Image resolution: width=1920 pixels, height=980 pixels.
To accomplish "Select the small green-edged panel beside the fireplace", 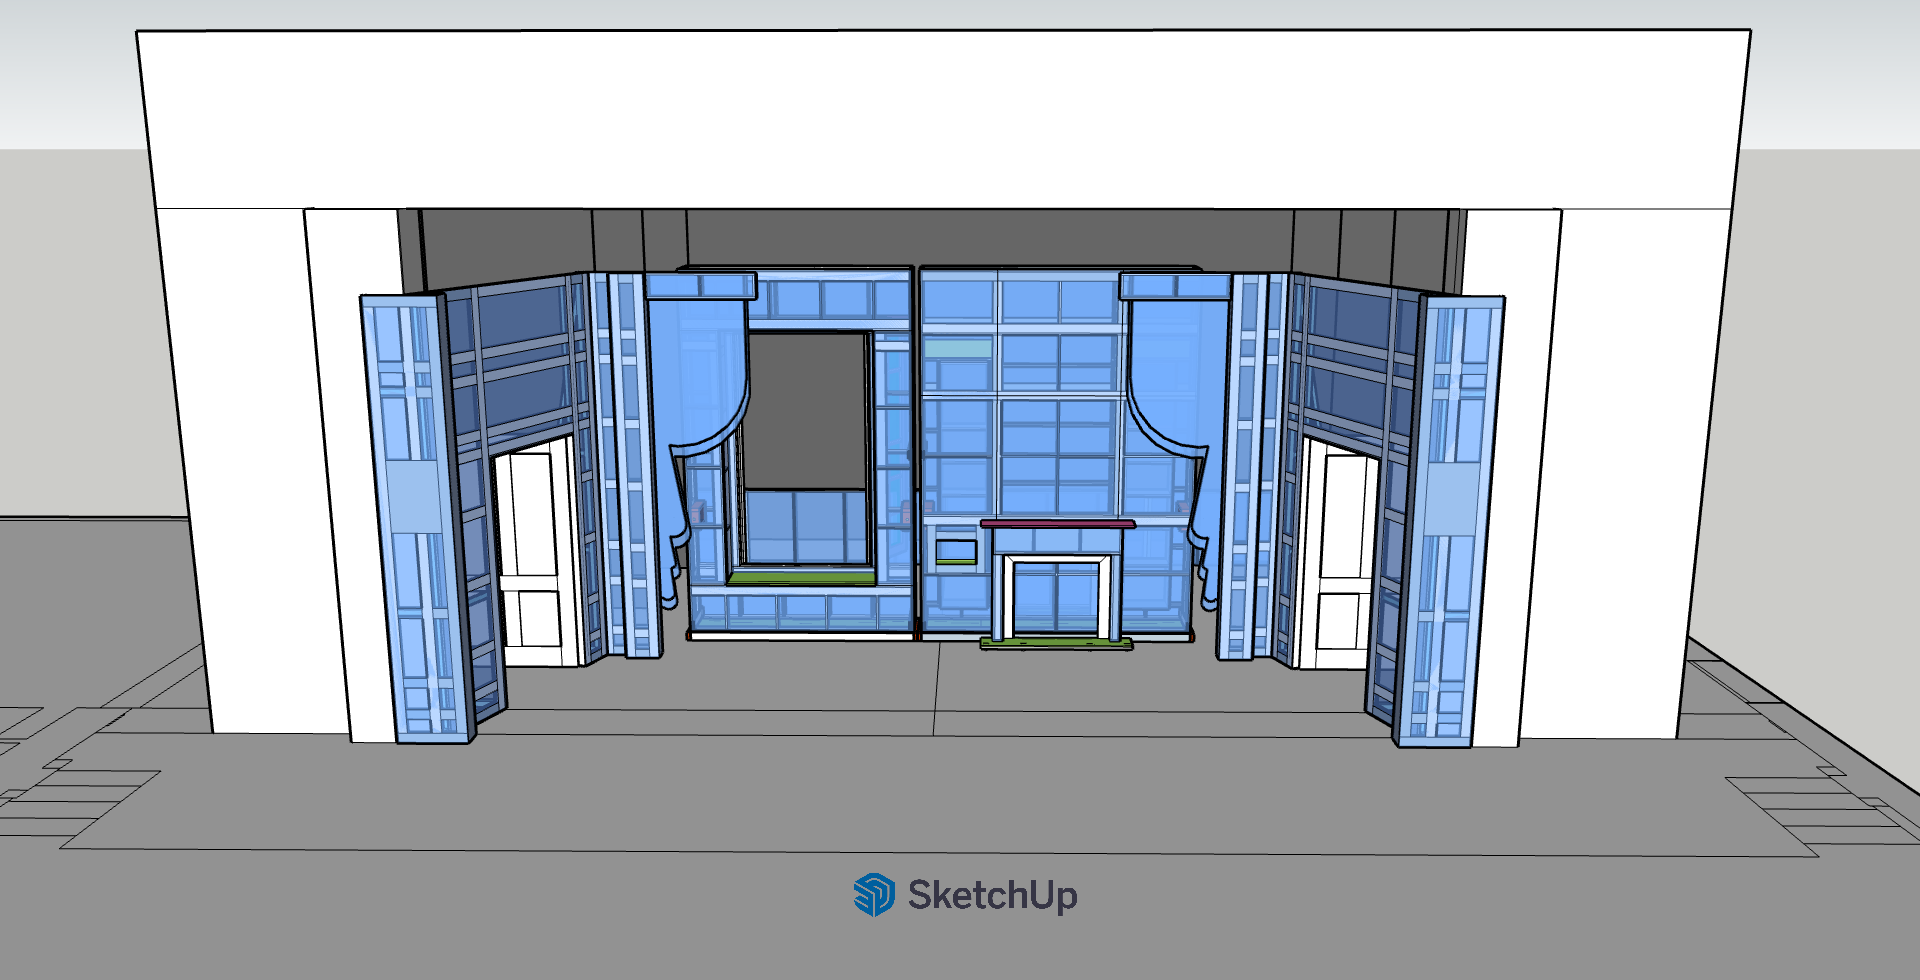I will coord(956,552).
